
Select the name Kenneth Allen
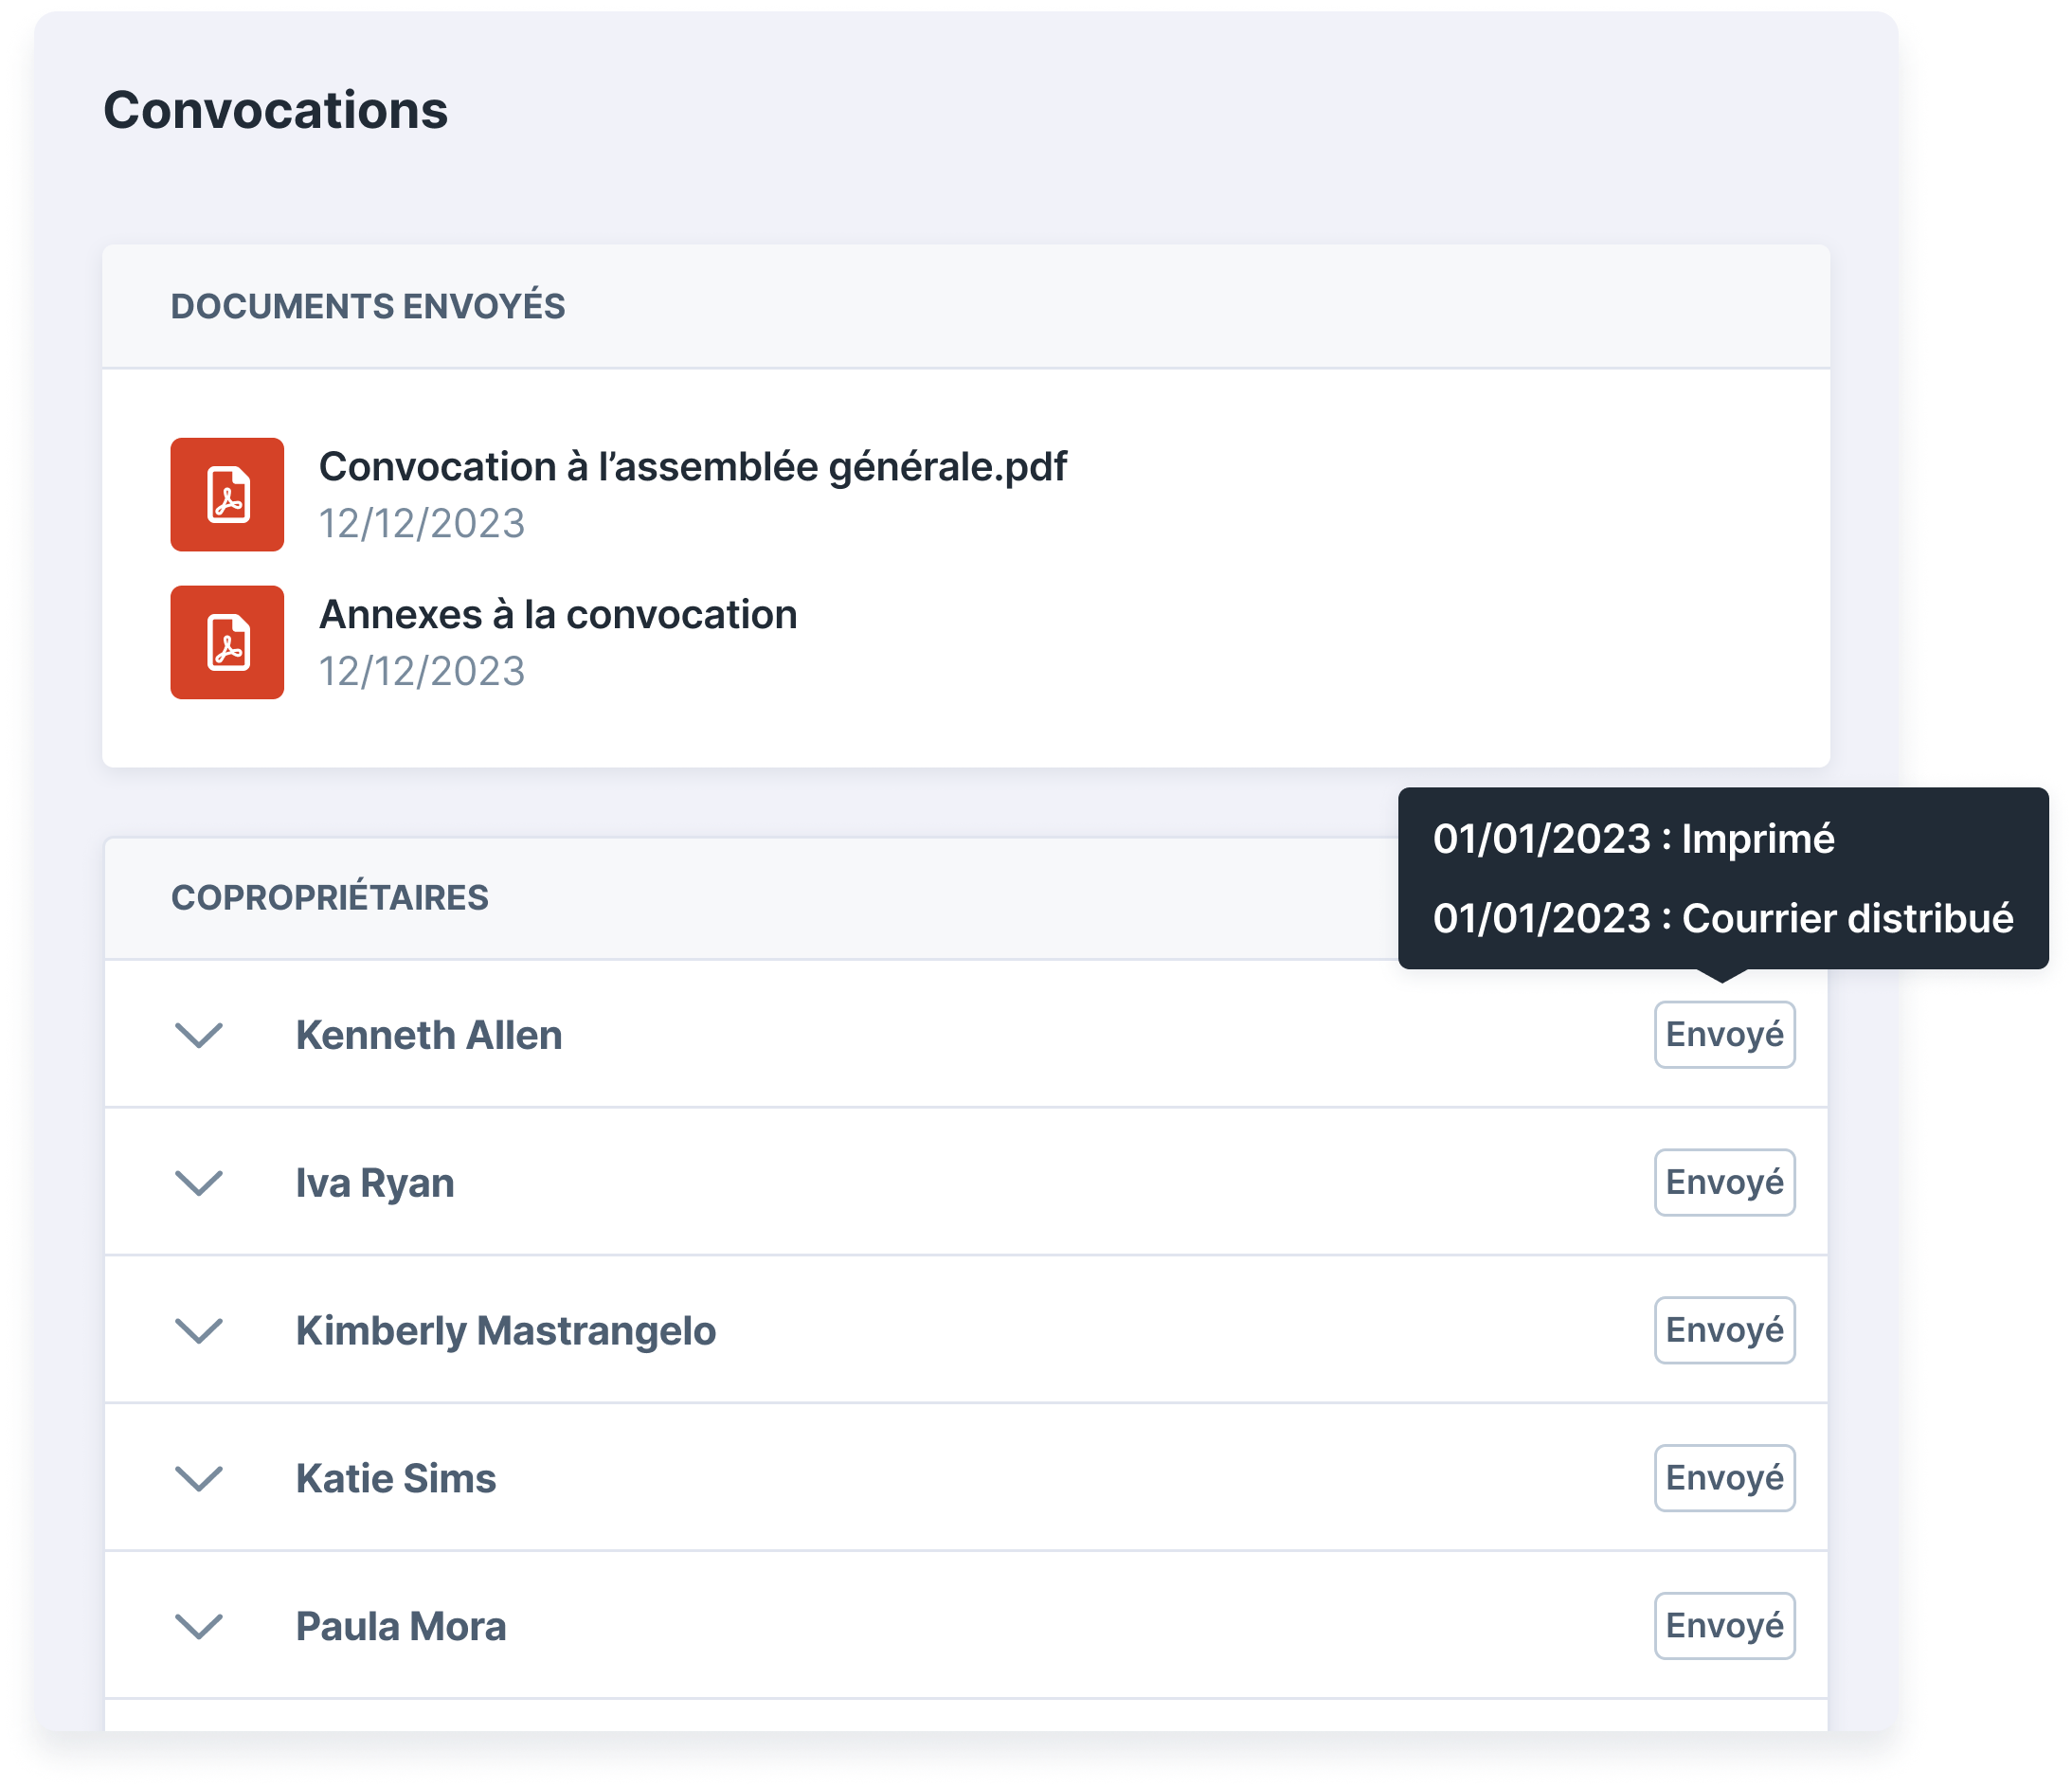tap(429, 1035)
